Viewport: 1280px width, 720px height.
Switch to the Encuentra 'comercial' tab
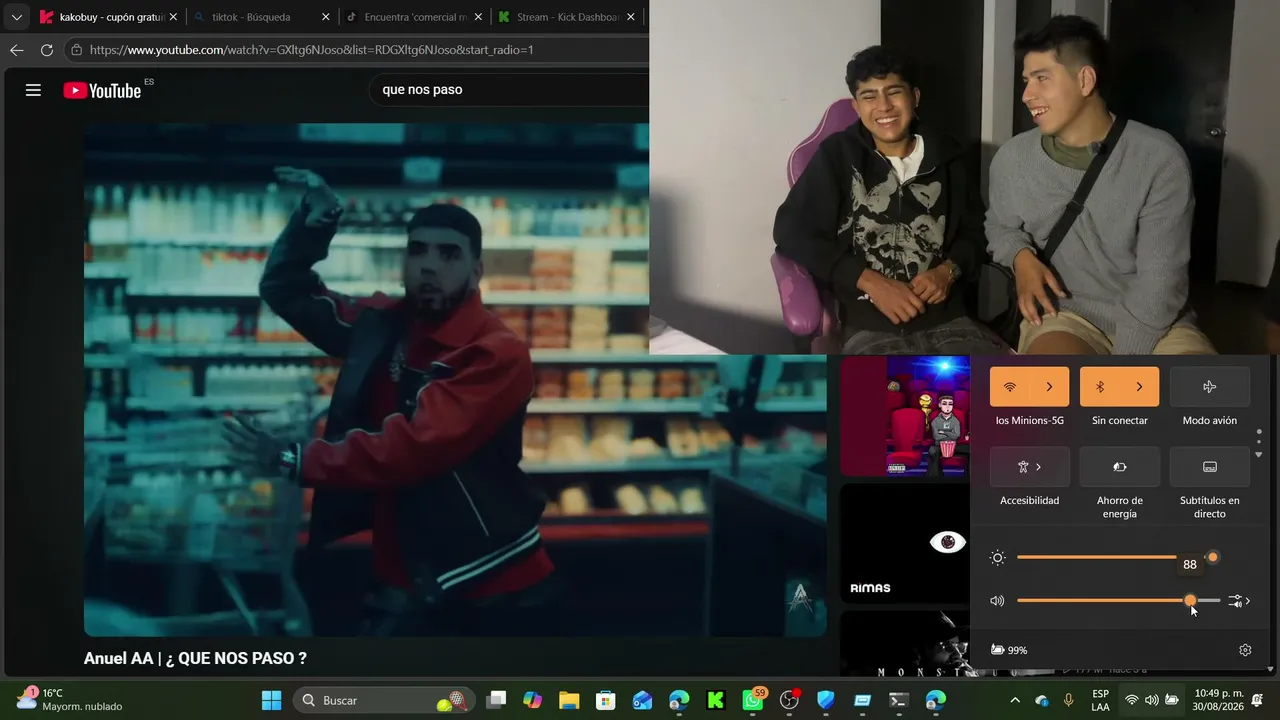[x=413, y=17]
